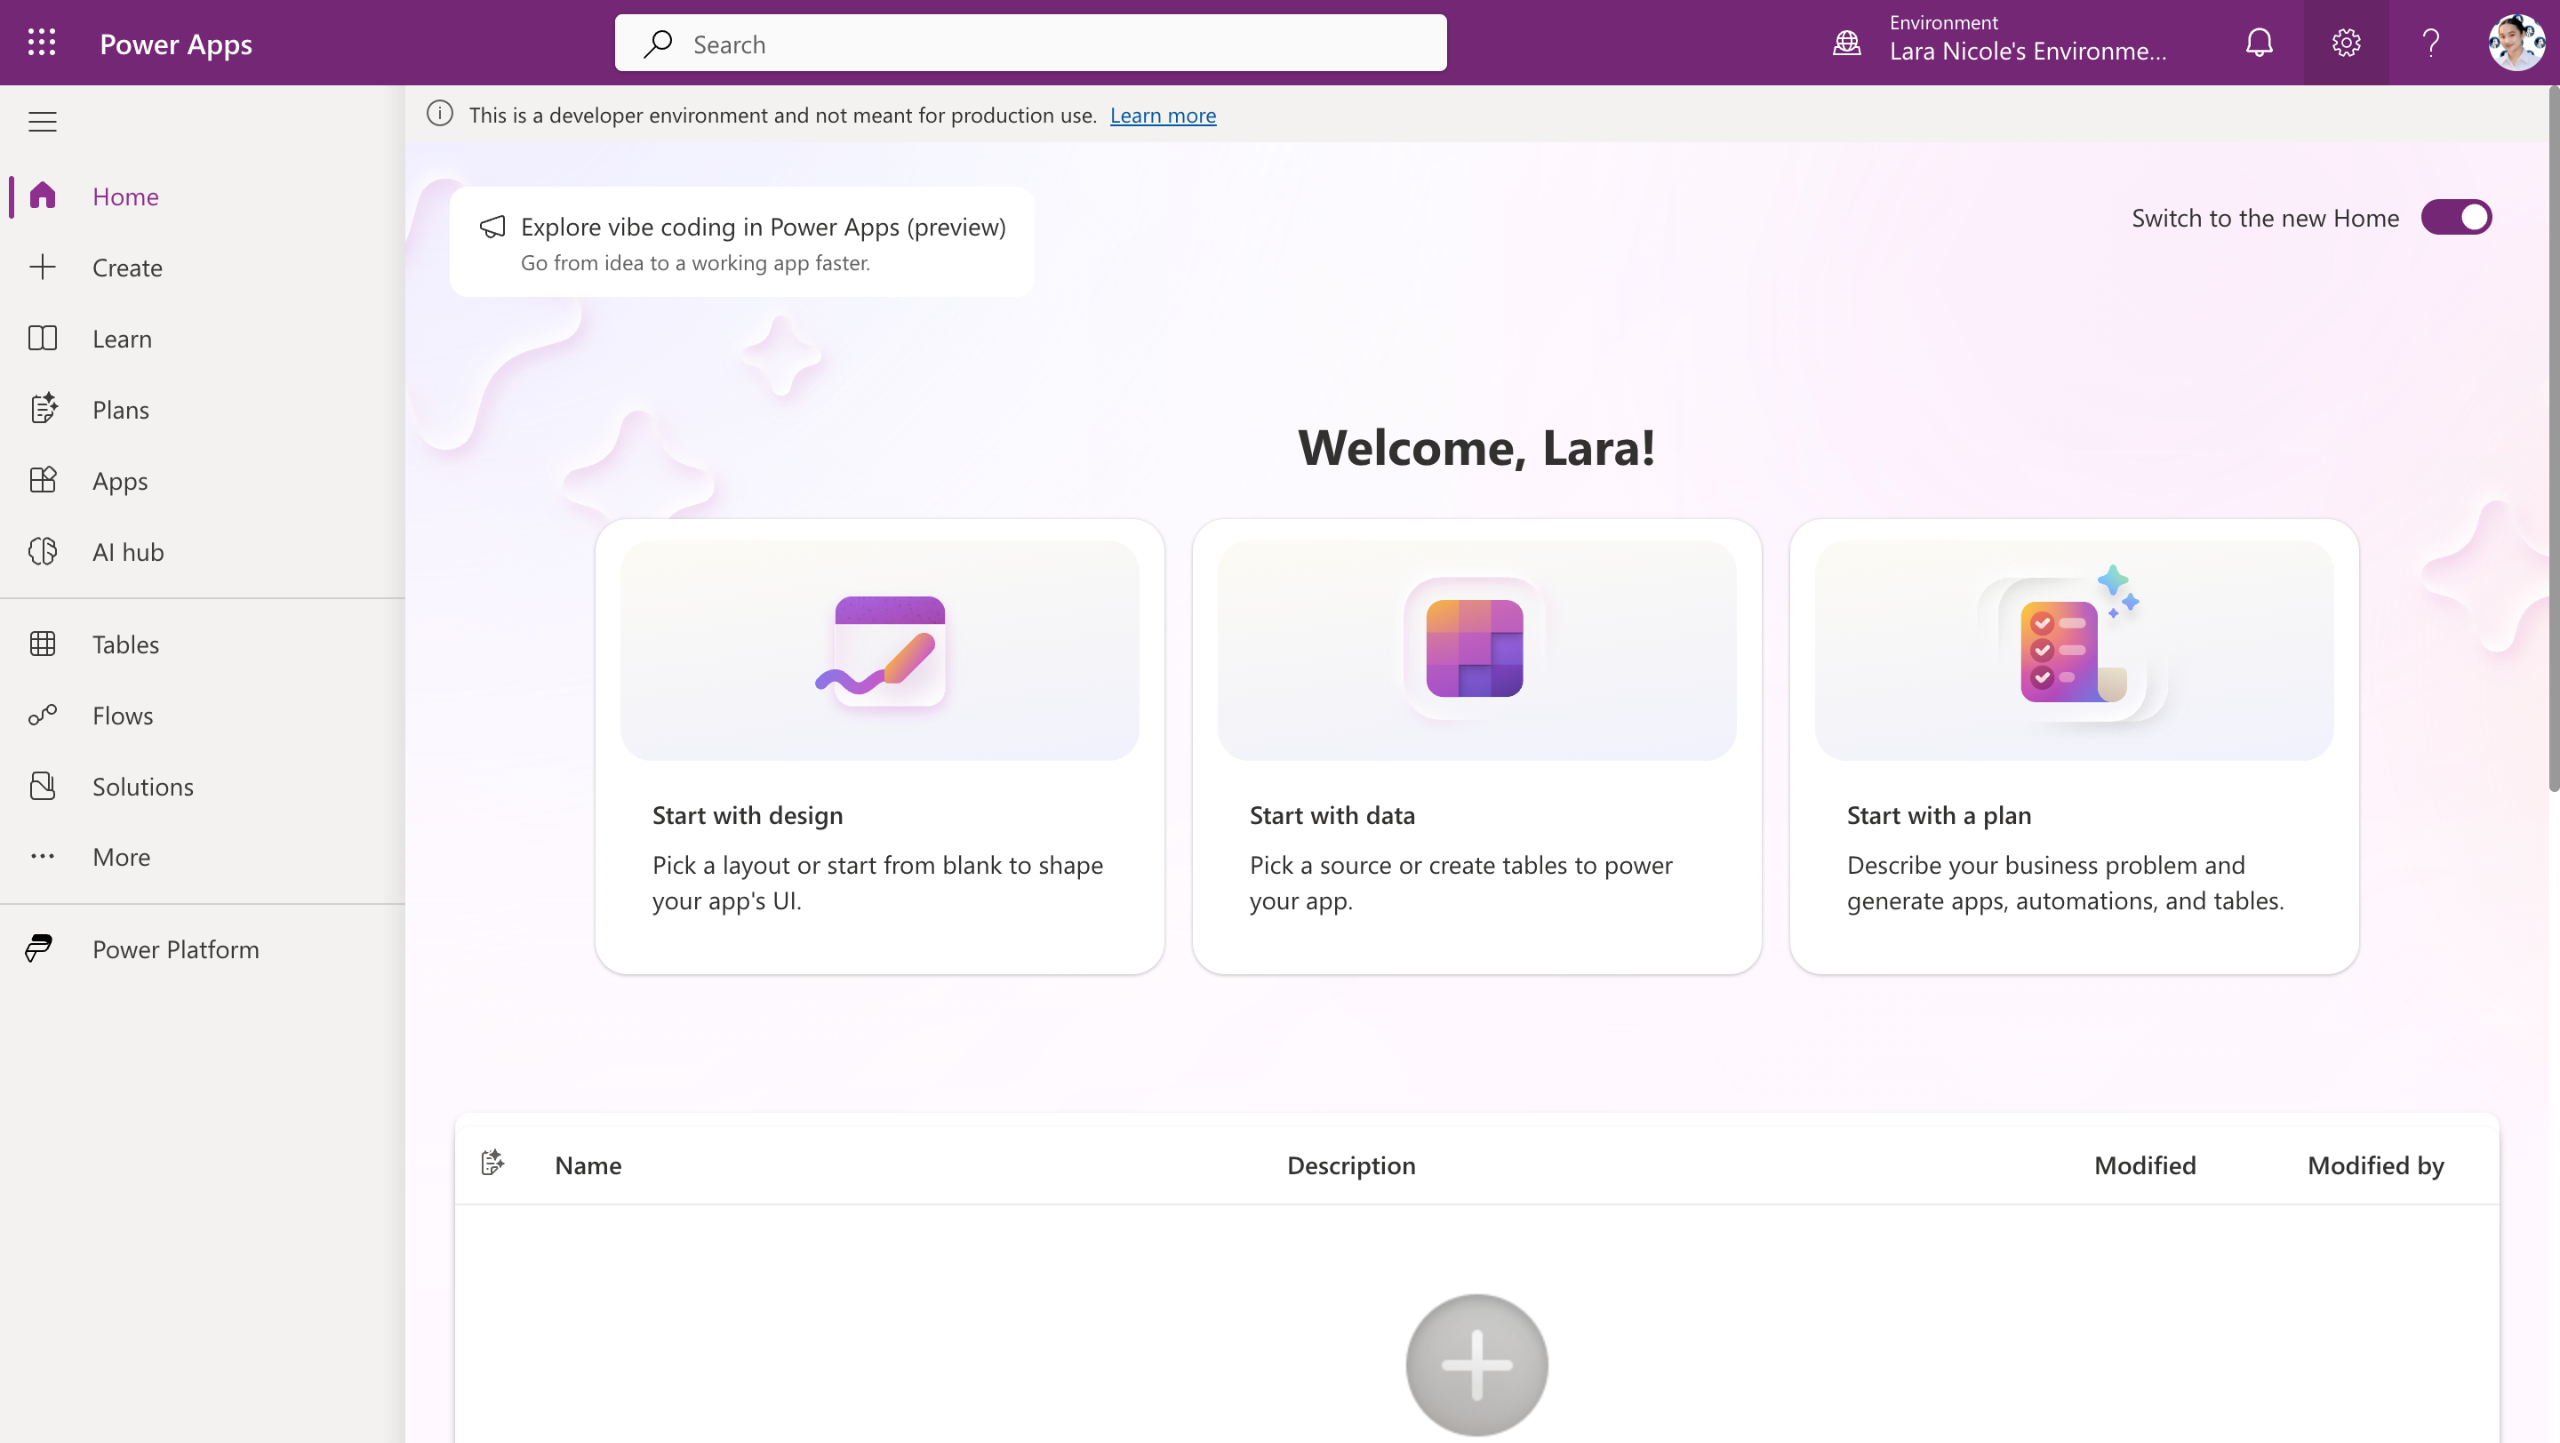Open the user profile avatar

2515,42
